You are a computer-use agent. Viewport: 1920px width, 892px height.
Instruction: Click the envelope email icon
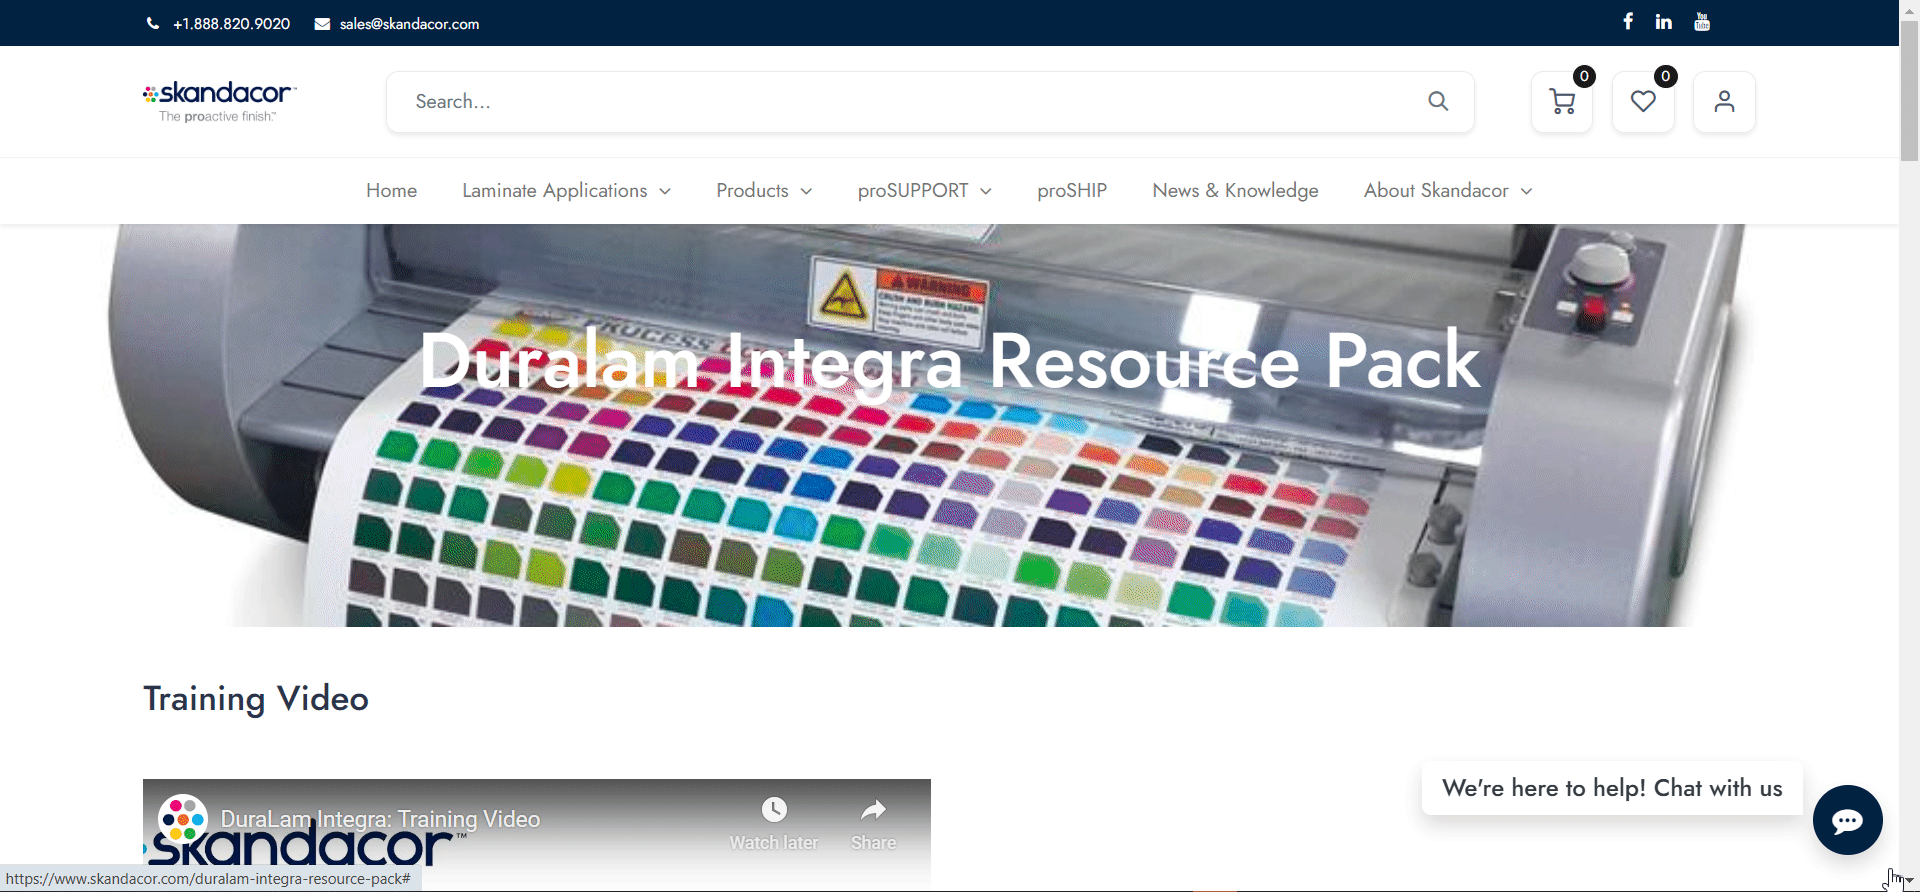[x=322, y=24]
